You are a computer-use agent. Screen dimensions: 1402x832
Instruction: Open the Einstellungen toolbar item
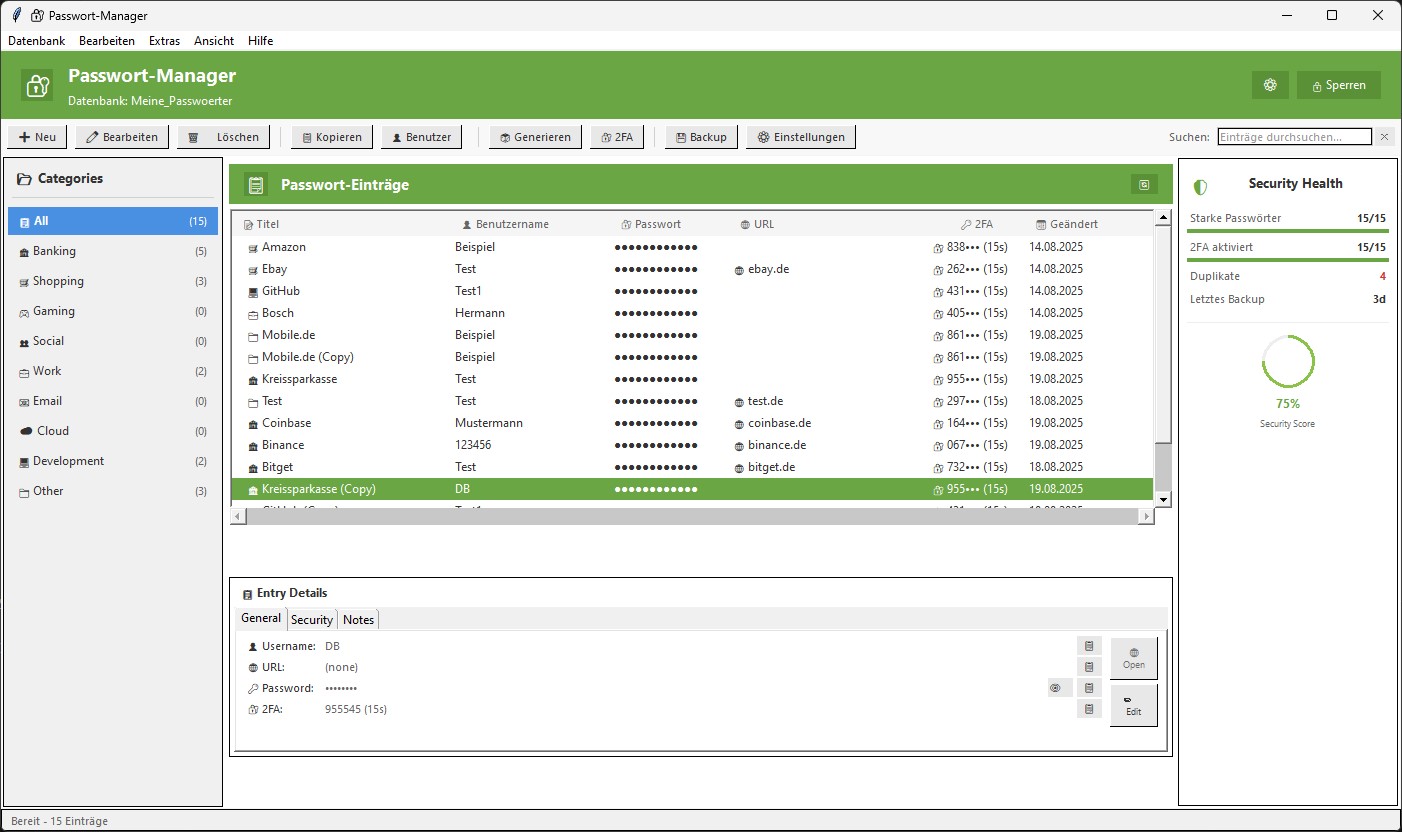(800, 137)
